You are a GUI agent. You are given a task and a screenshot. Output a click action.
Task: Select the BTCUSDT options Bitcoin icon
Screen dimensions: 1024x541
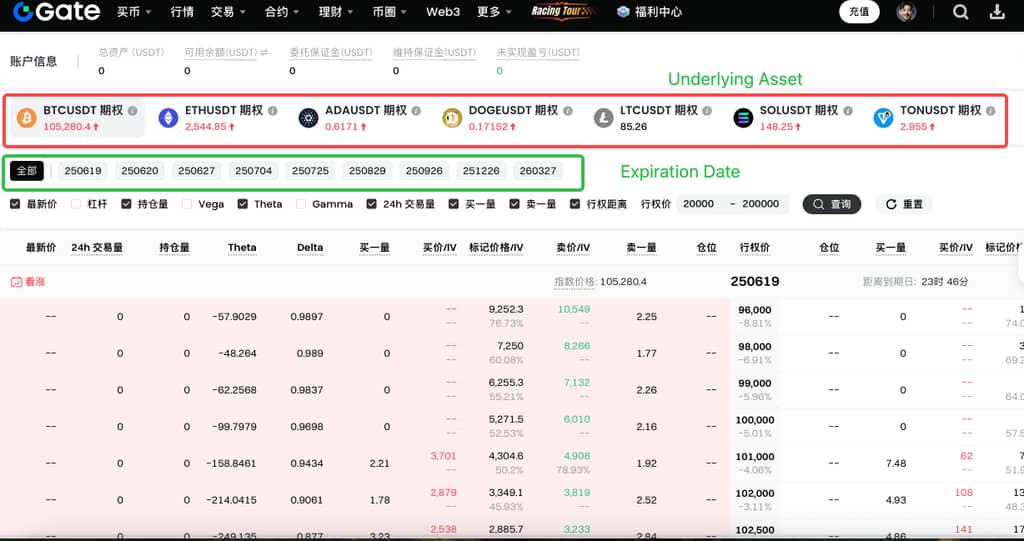(x=26, y=118)
